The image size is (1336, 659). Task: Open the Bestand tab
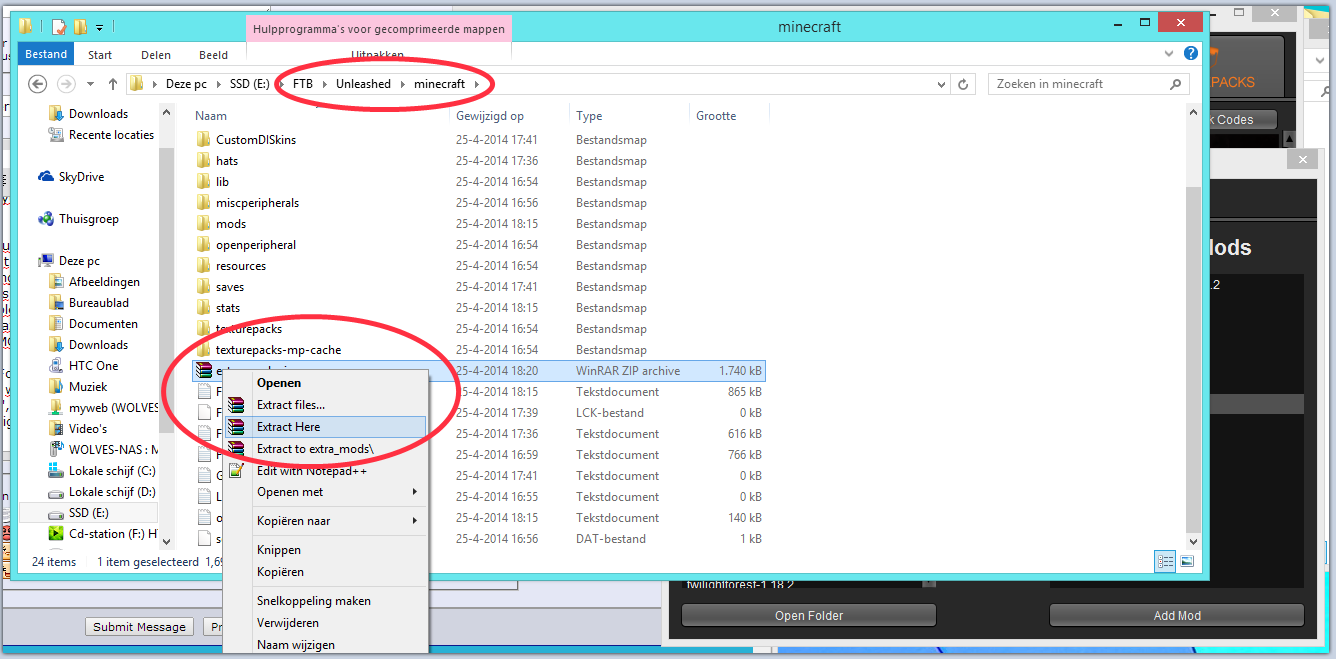point(46,54)
